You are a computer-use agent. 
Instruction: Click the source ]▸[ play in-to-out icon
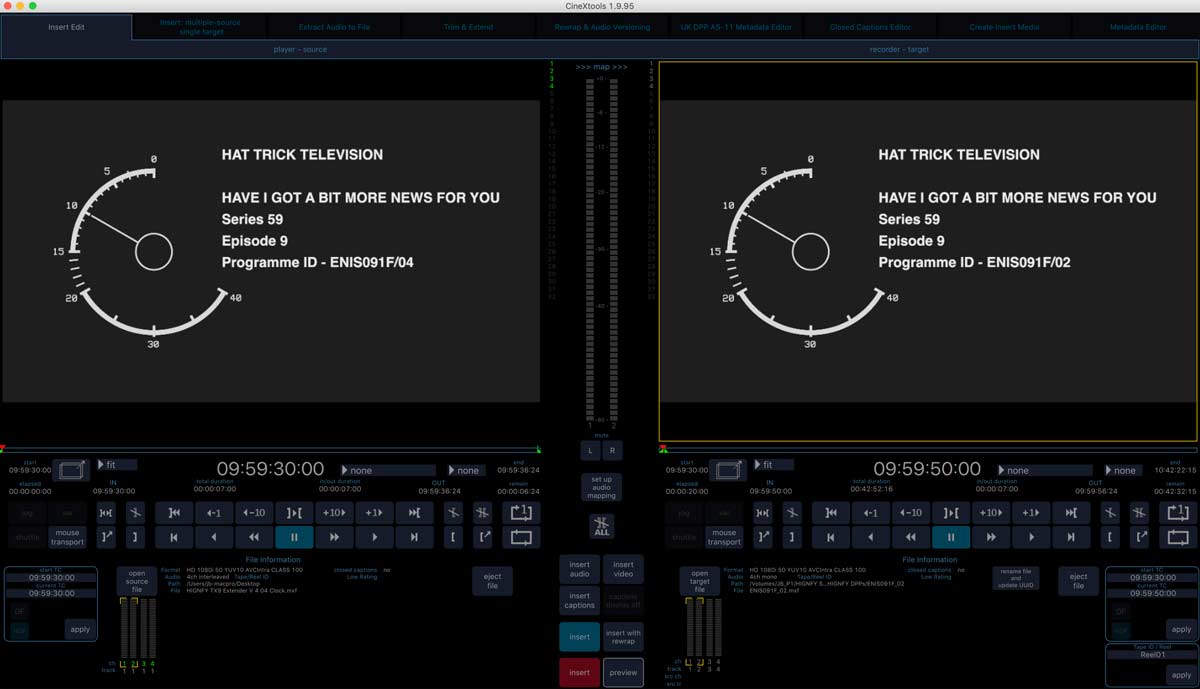(294, 512)
